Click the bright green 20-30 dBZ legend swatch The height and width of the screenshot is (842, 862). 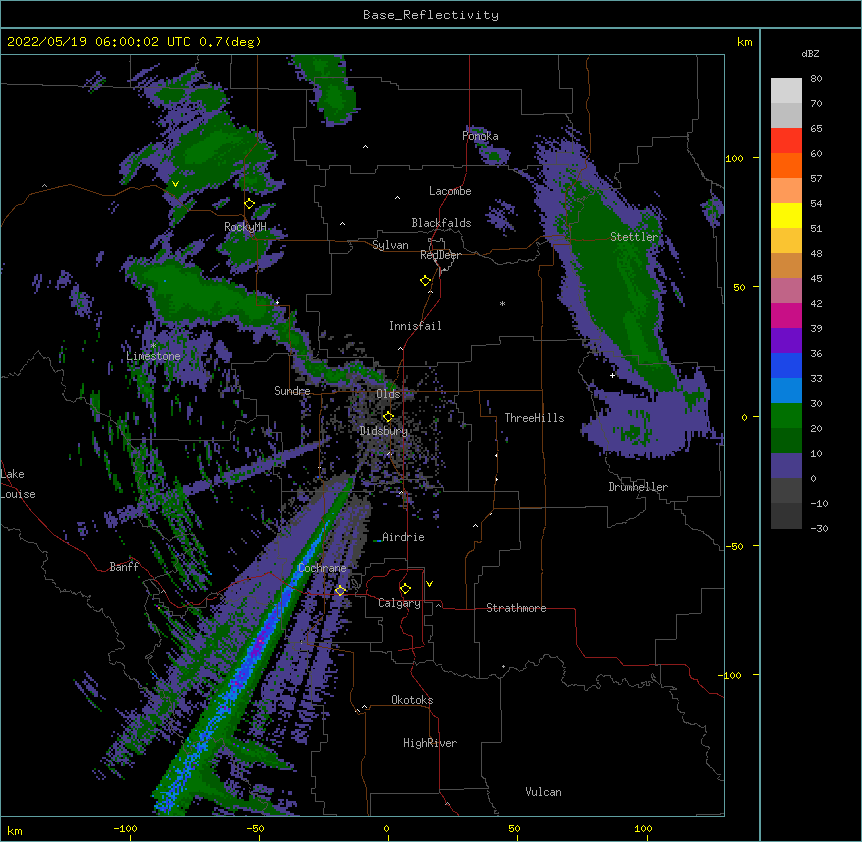pyautogui.click(x=786, y=416)
